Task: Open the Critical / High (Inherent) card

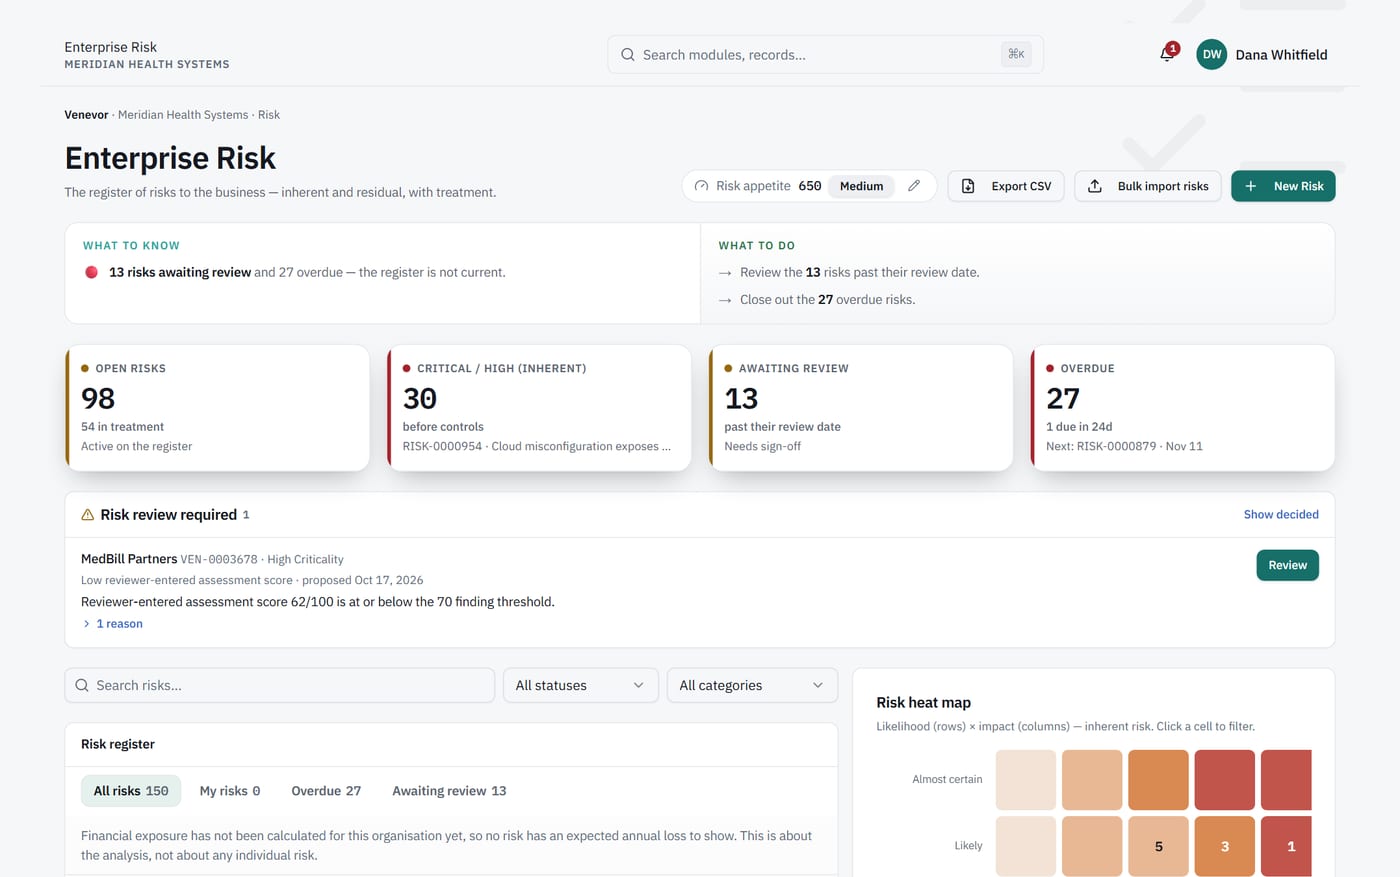Action: pyautogui.click(x=539, y=408)
